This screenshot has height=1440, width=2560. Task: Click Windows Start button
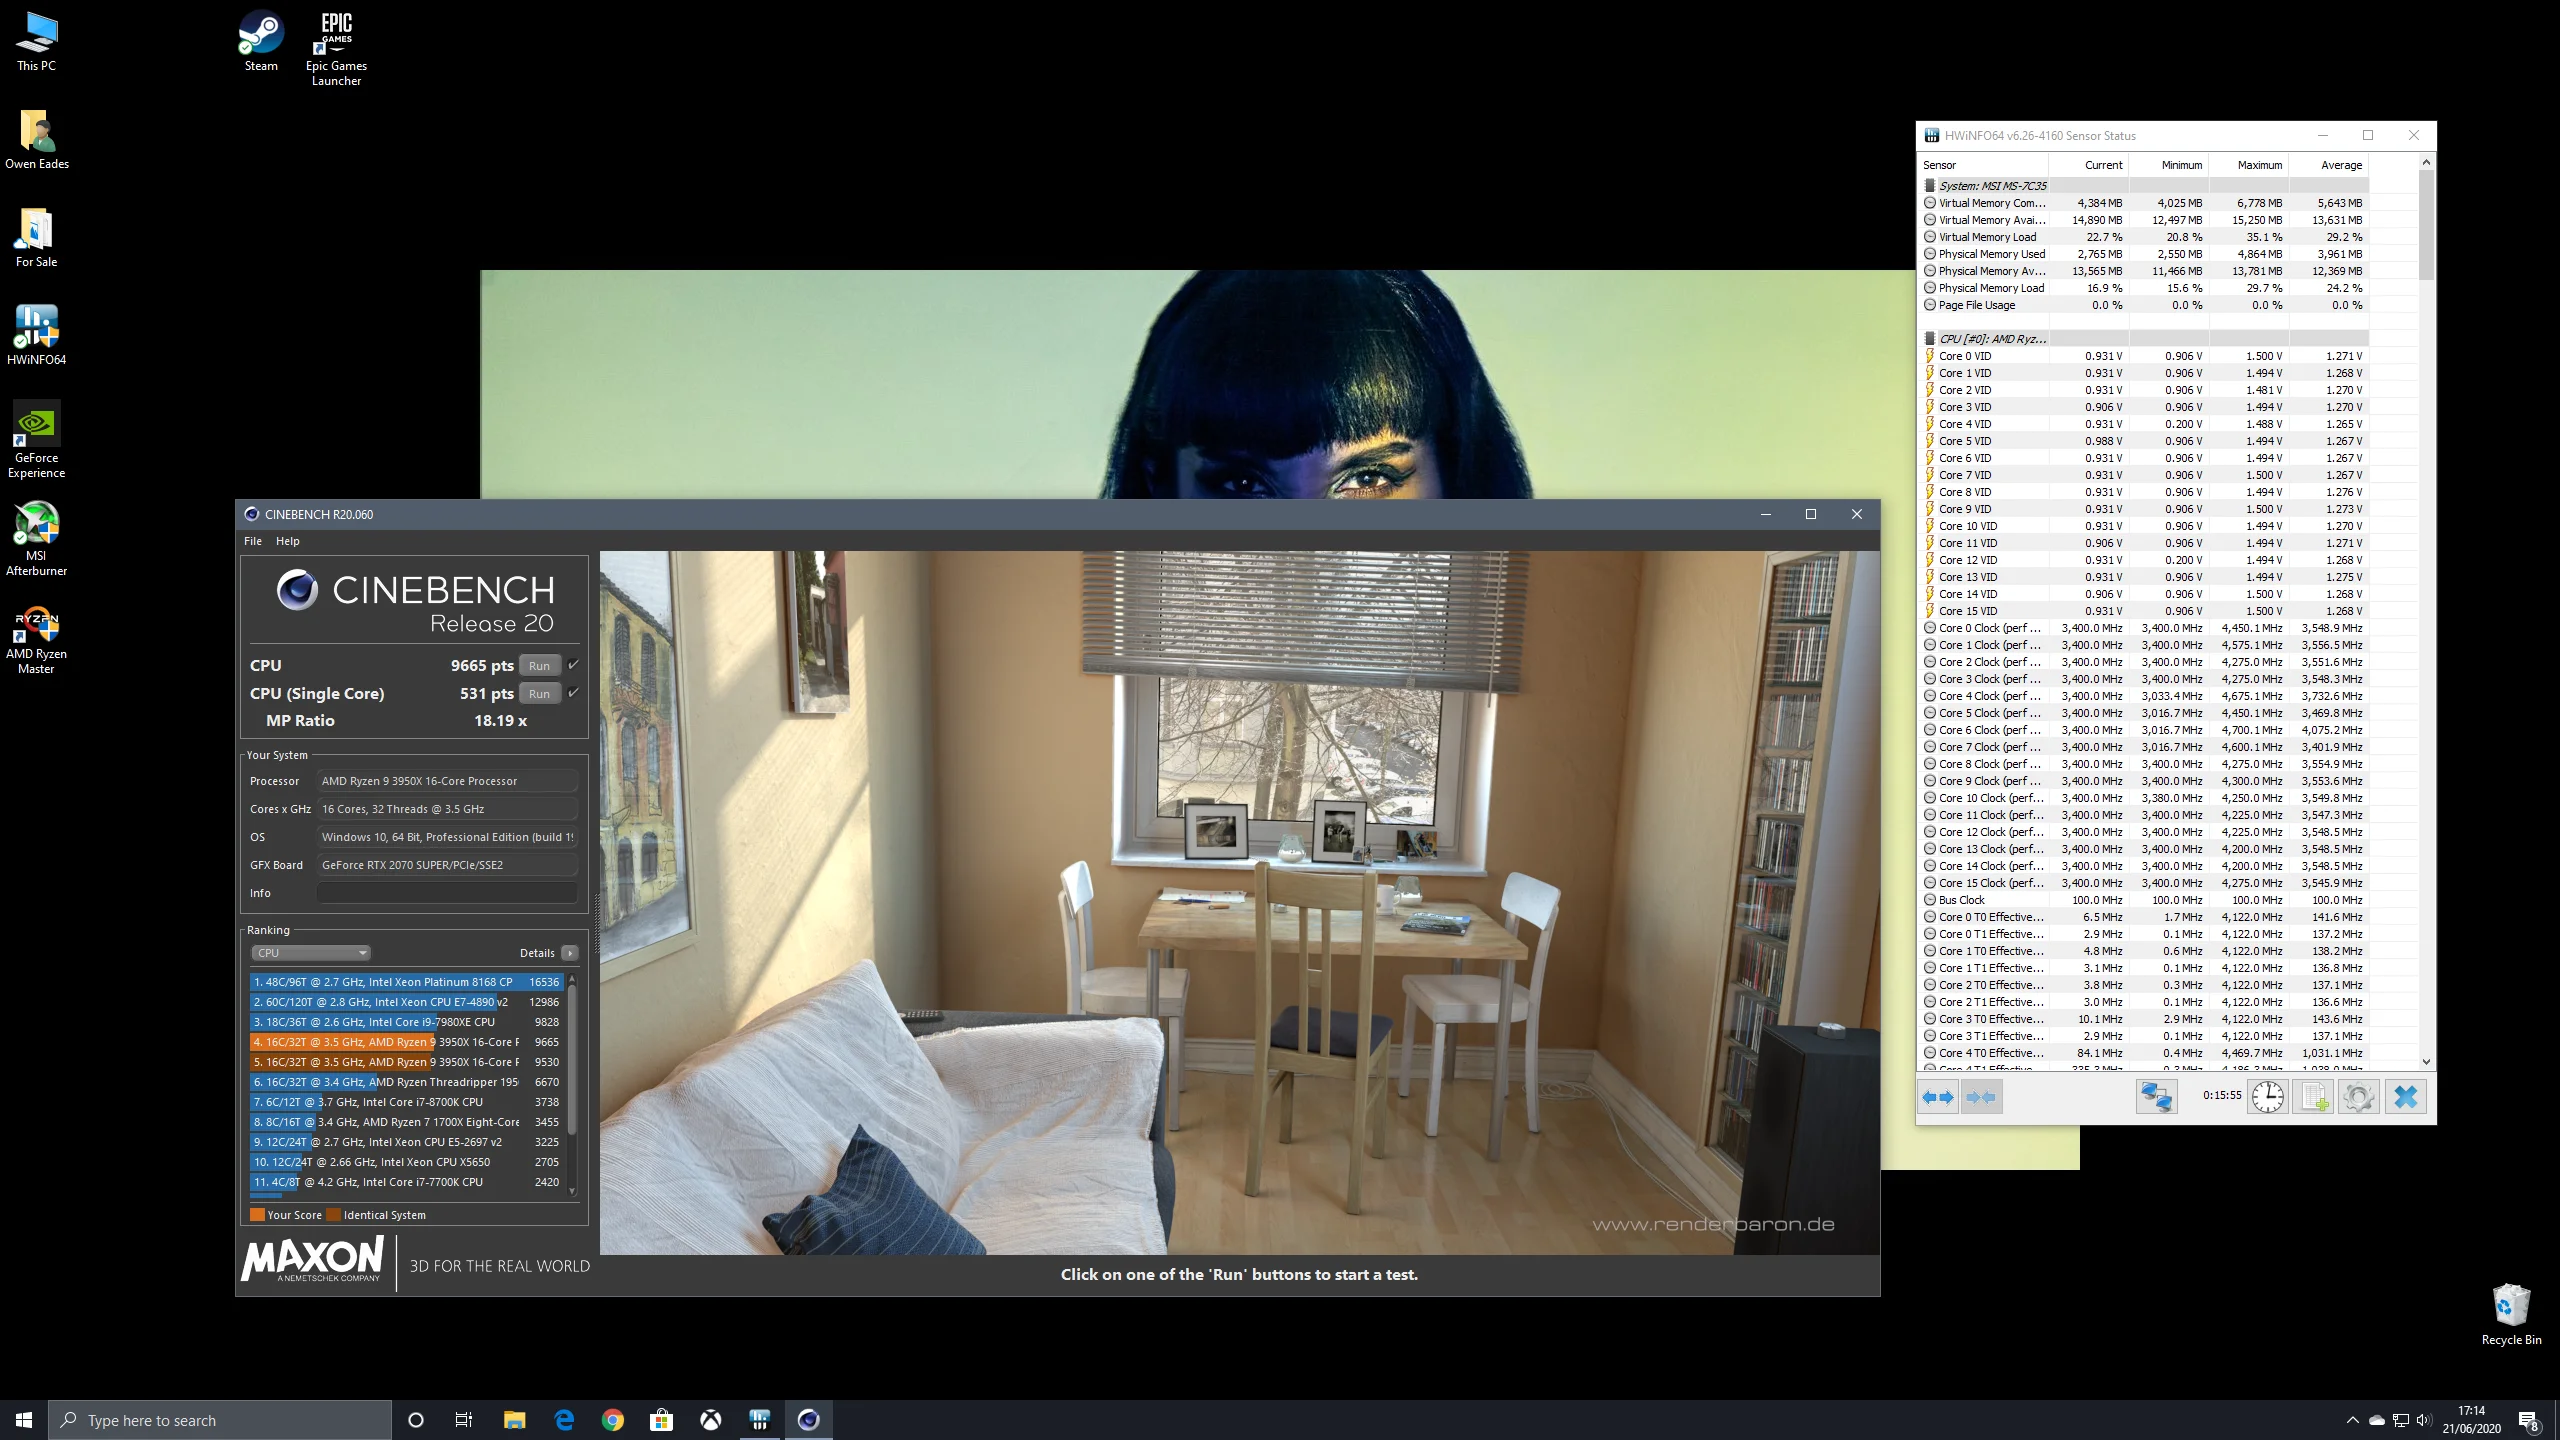click(24, 1420)
